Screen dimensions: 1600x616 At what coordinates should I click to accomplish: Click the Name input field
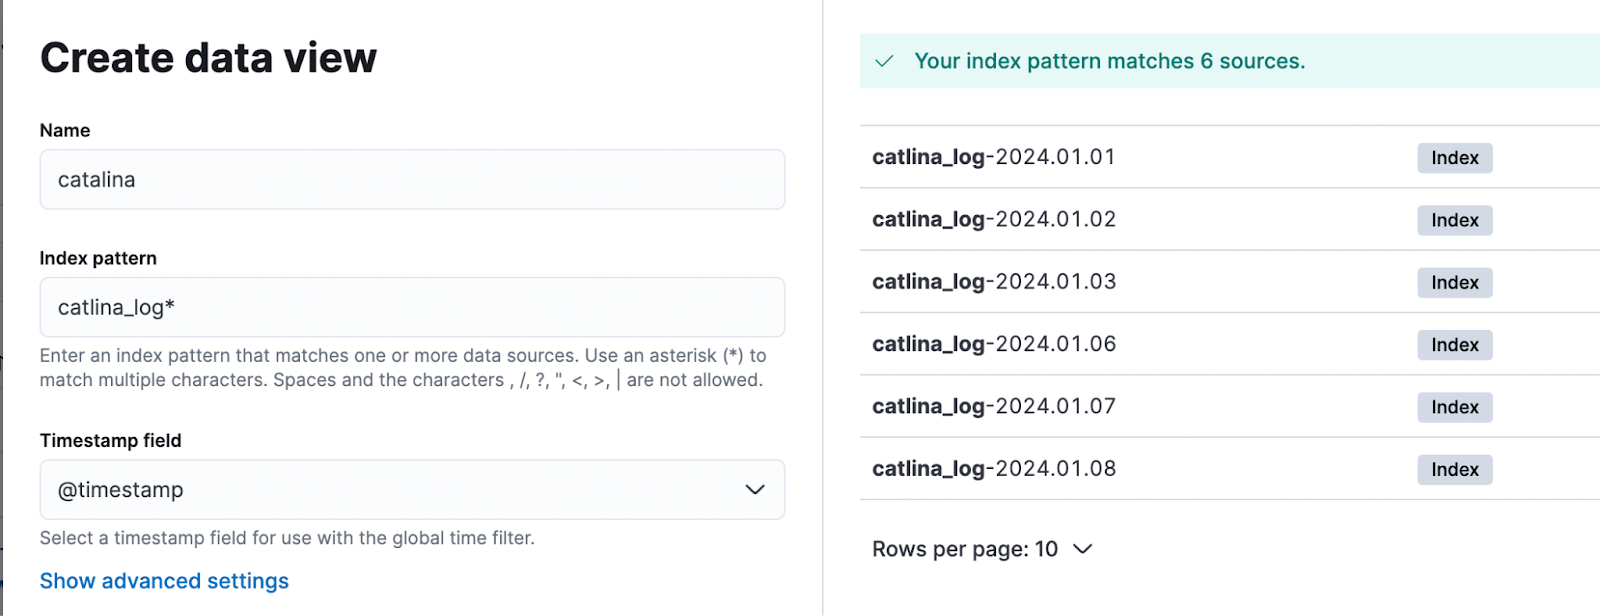point(412,180)
